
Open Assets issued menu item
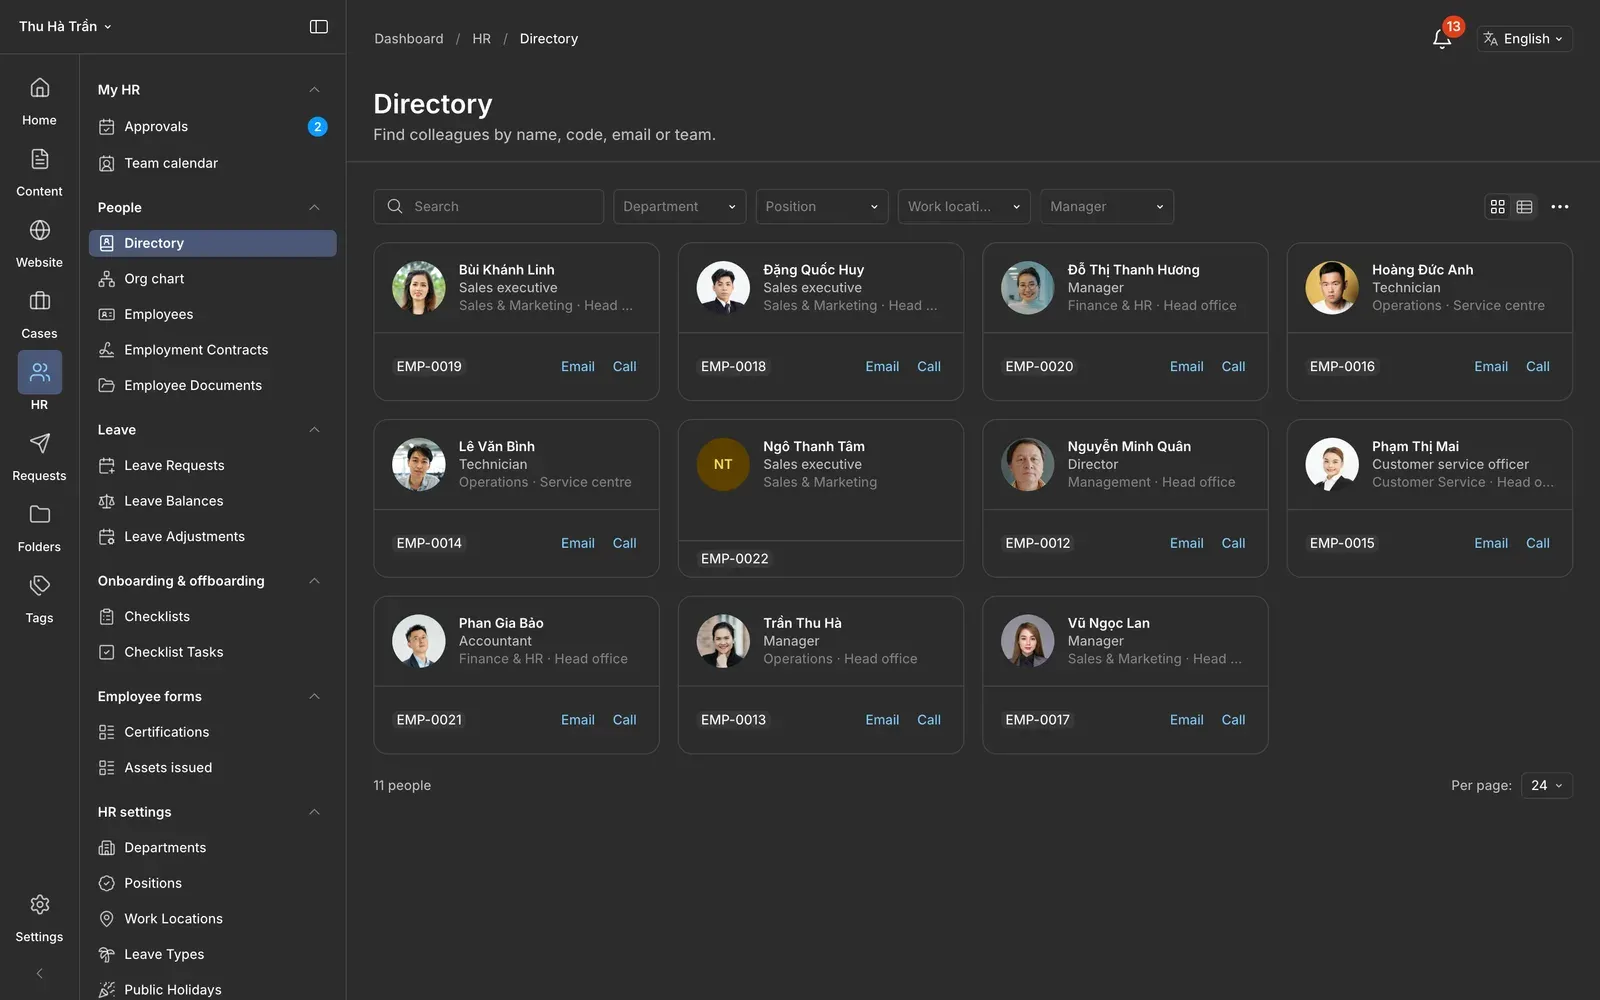click(x=213, y=768)
